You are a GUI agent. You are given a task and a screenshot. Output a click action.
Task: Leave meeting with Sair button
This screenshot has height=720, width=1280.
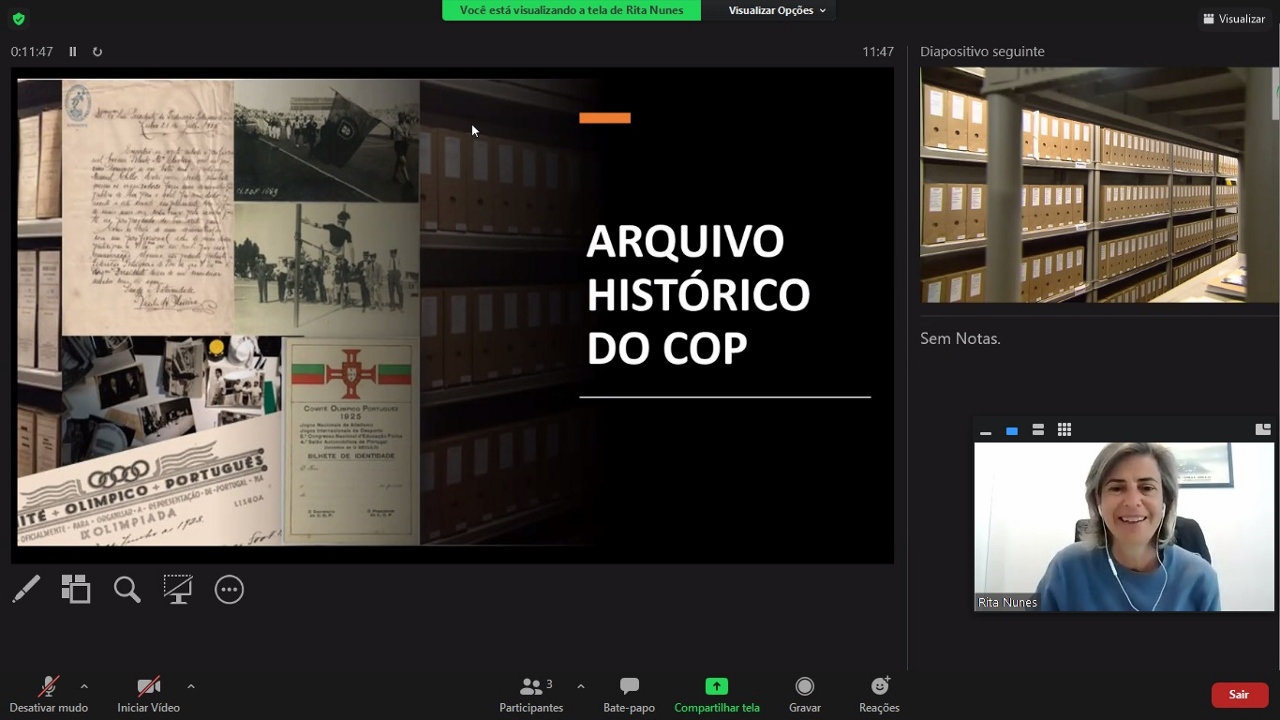1240,694
